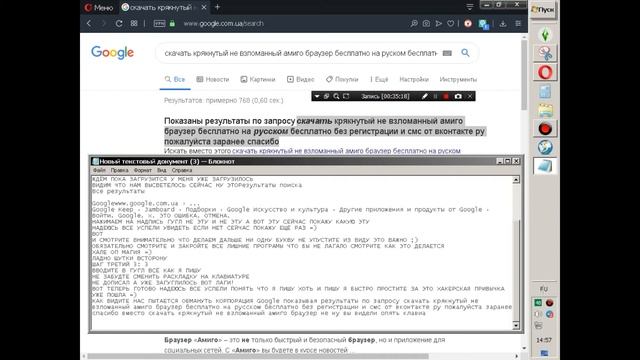Screen dimensions: 640x360
Task: Switch to the Новости tab
Action: point(213,79)
